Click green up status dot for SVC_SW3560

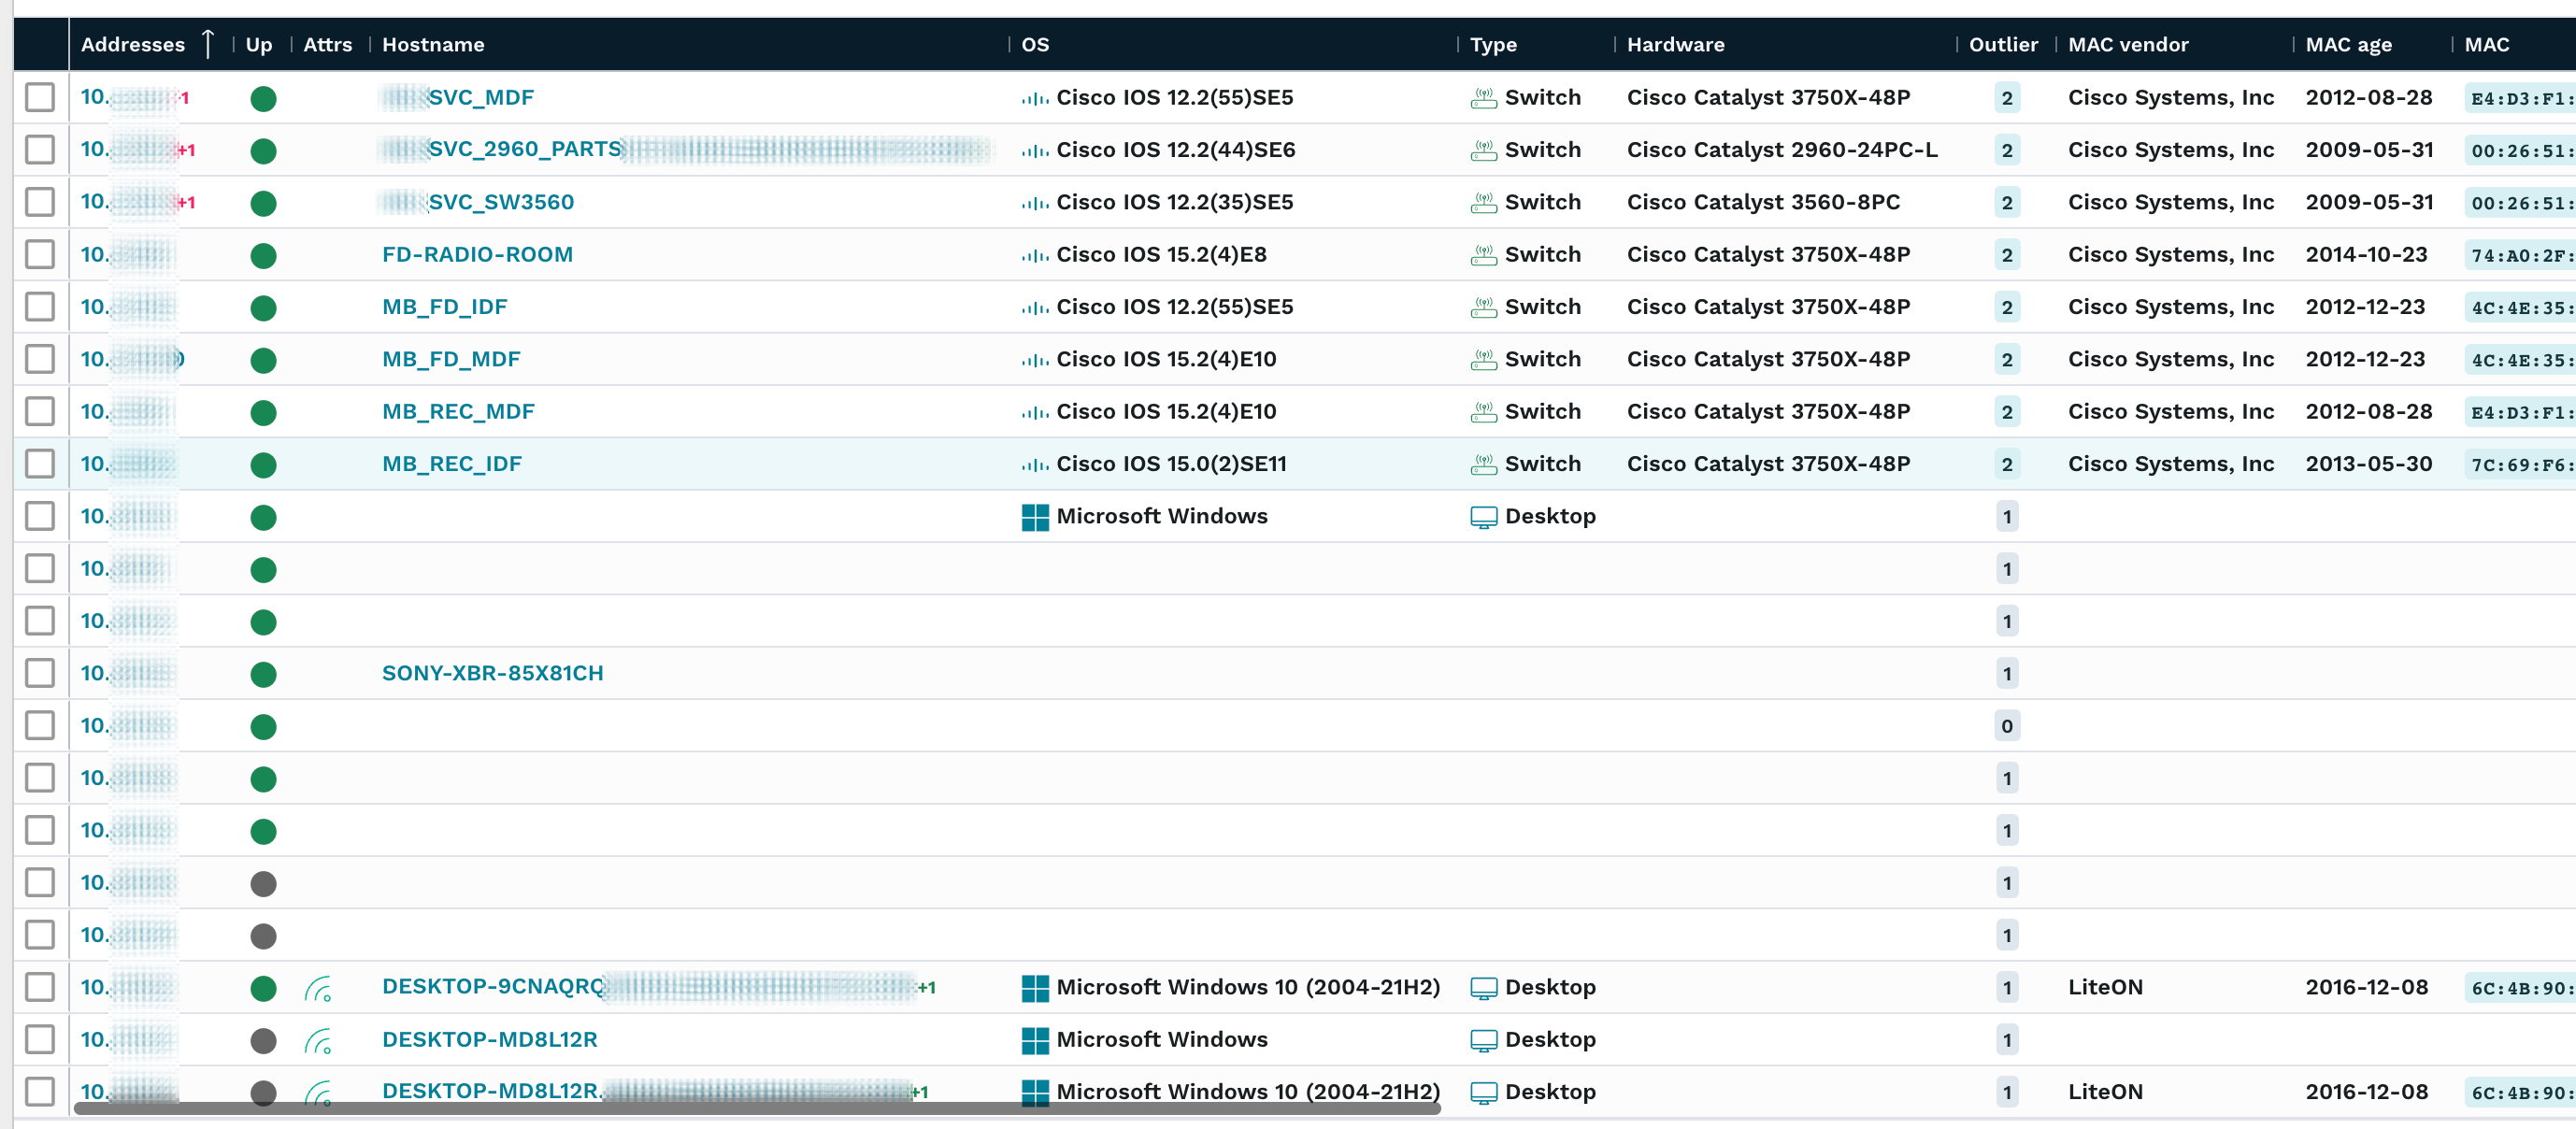263,203
